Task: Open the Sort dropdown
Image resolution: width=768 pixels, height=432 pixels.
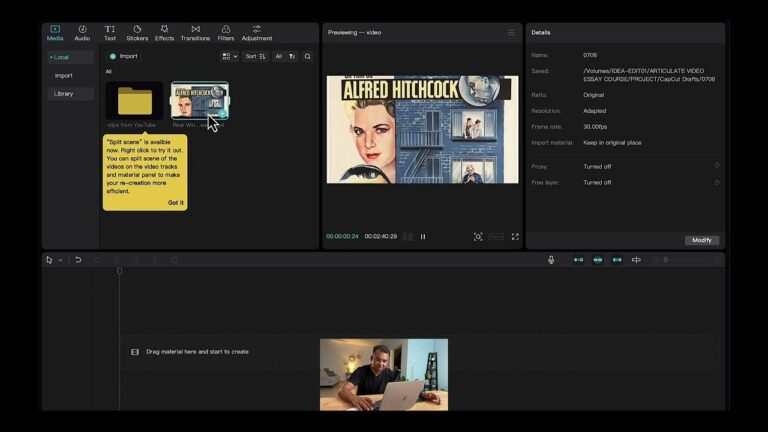Action: 255,56
